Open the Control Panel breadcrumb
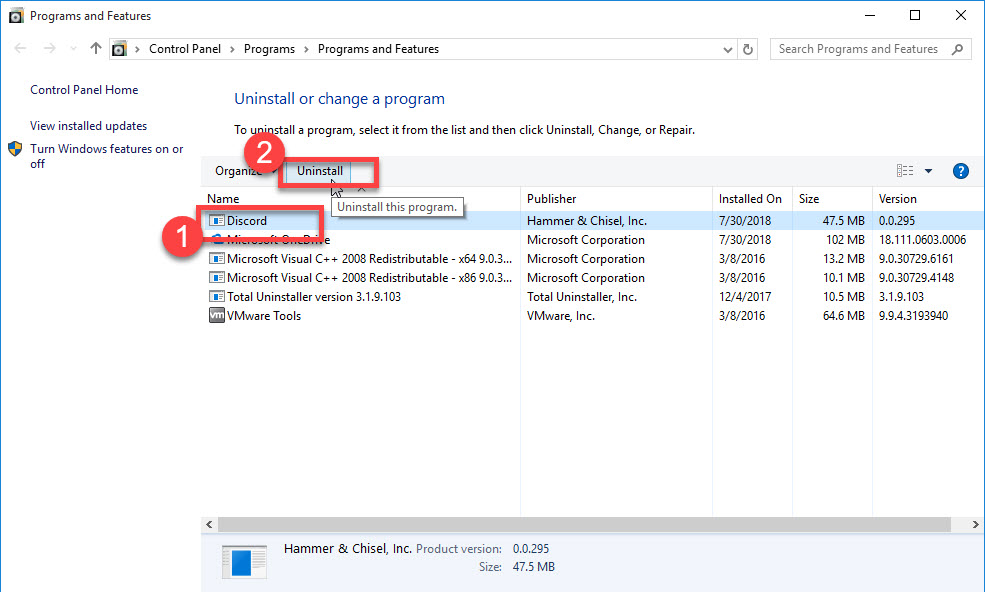This screenshot has width=985, height=592. pyautogui.click(x=185, y=49)
